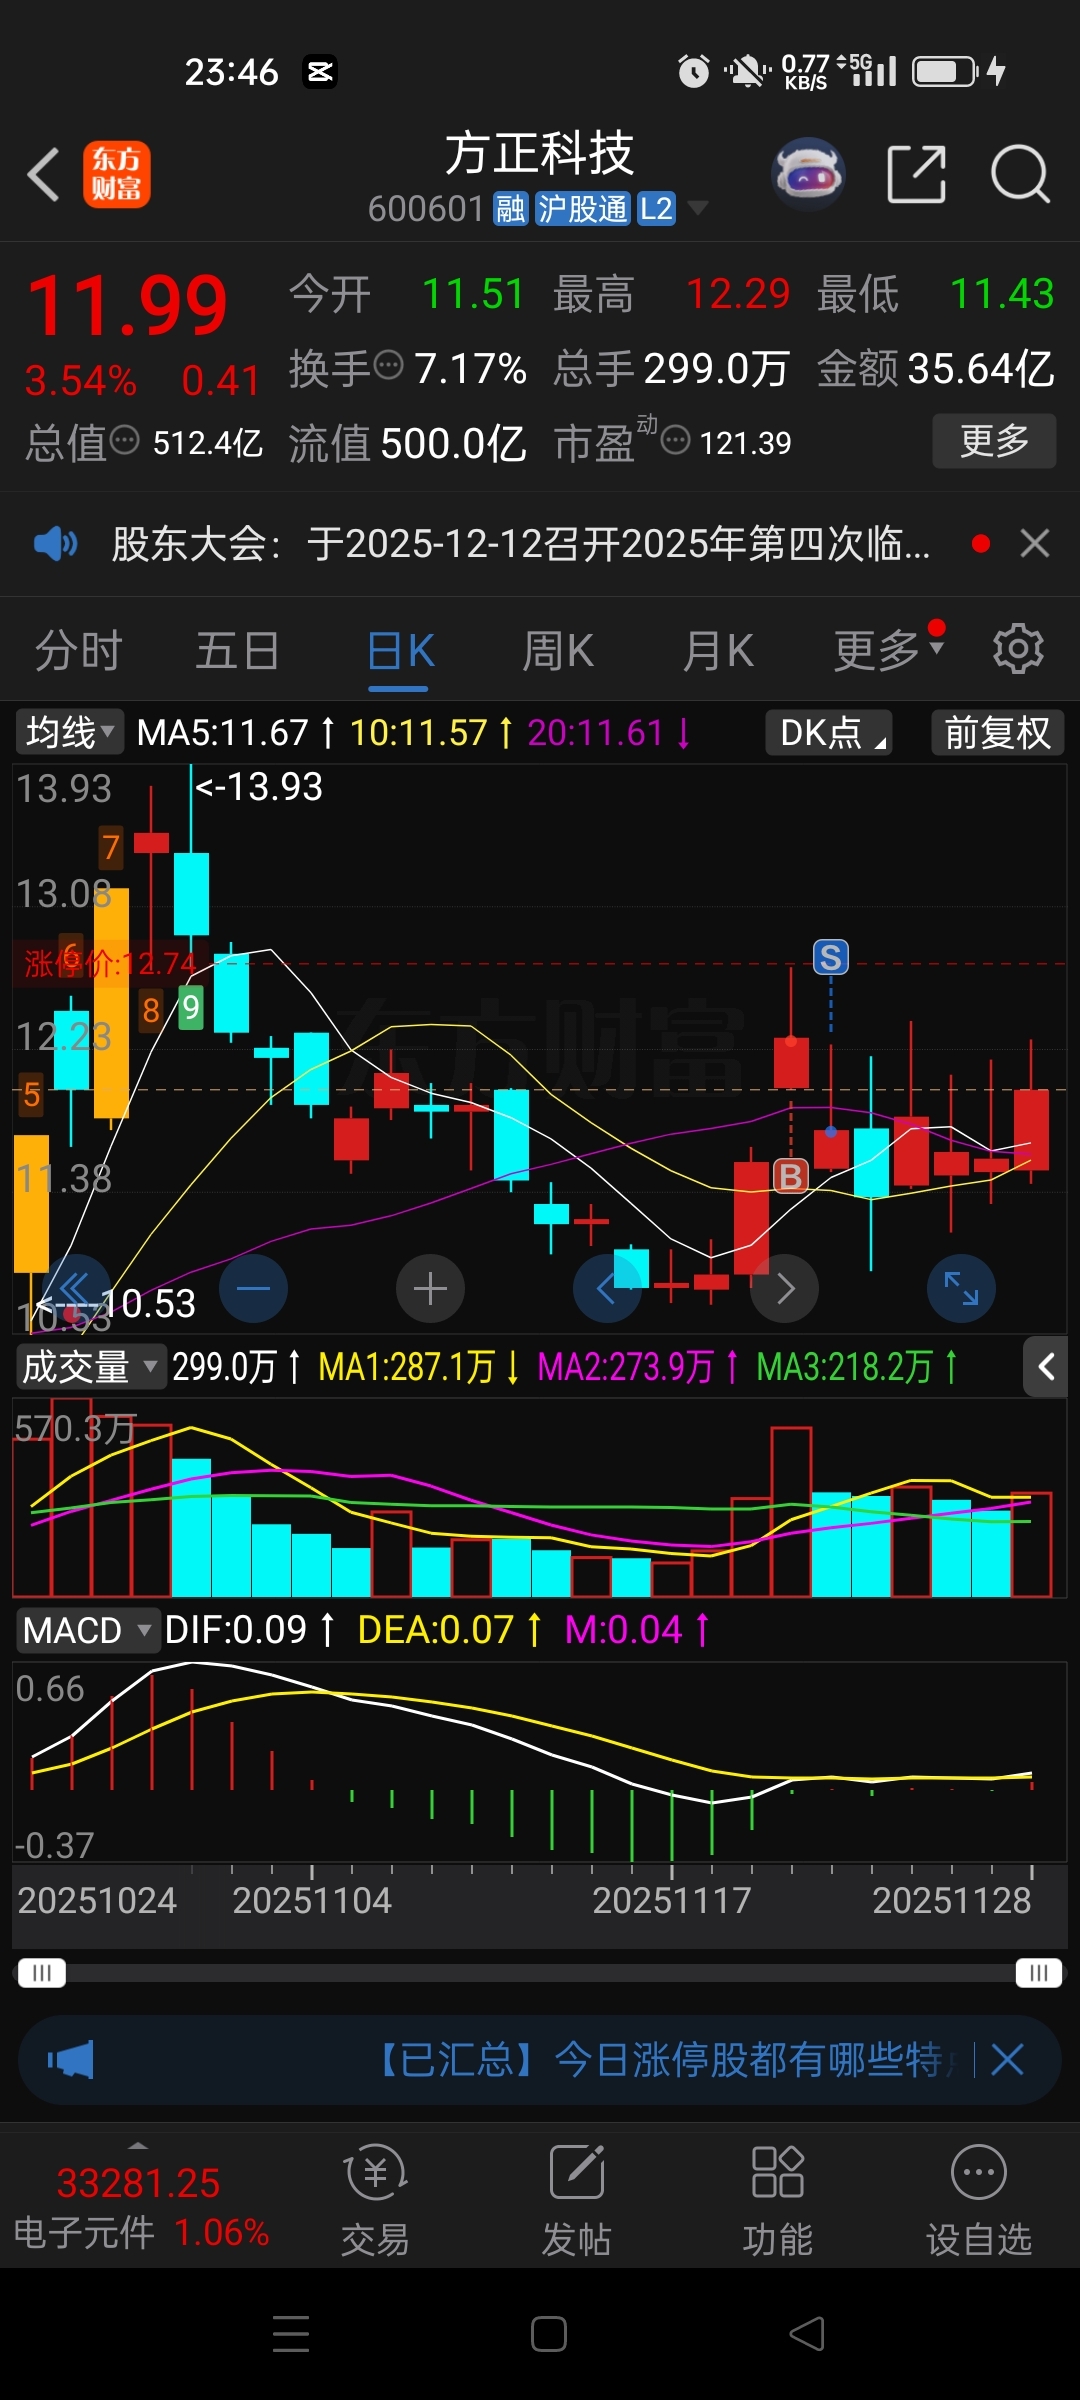Open chart settings gear icon
The height and width of the screenshot is (2400, 1080).
pos(1018,650)
